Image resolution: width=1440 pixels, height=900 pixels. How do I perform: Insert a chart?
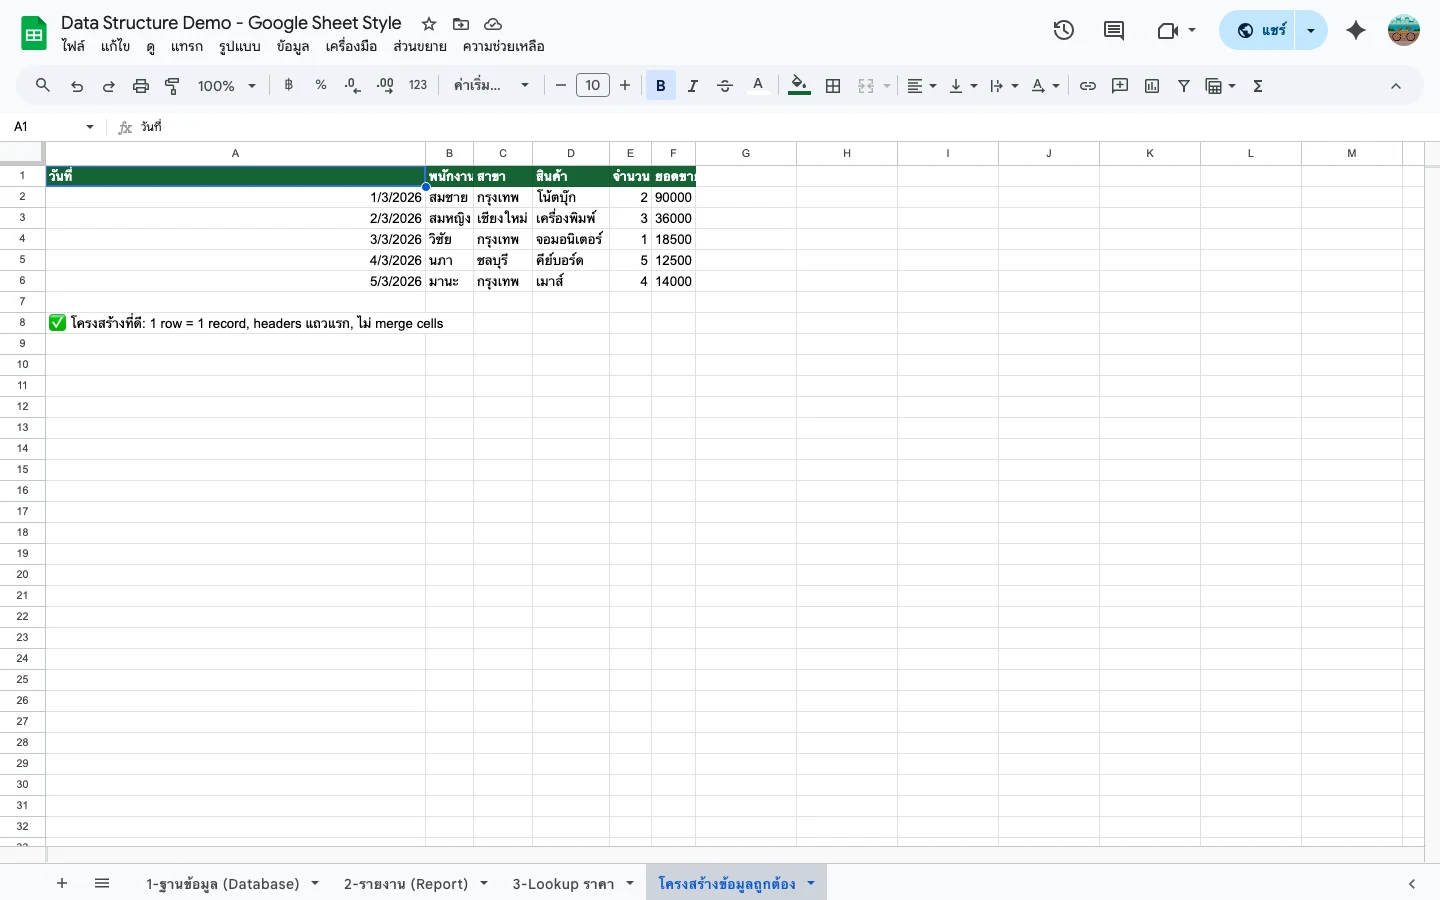coord(1152,85)
